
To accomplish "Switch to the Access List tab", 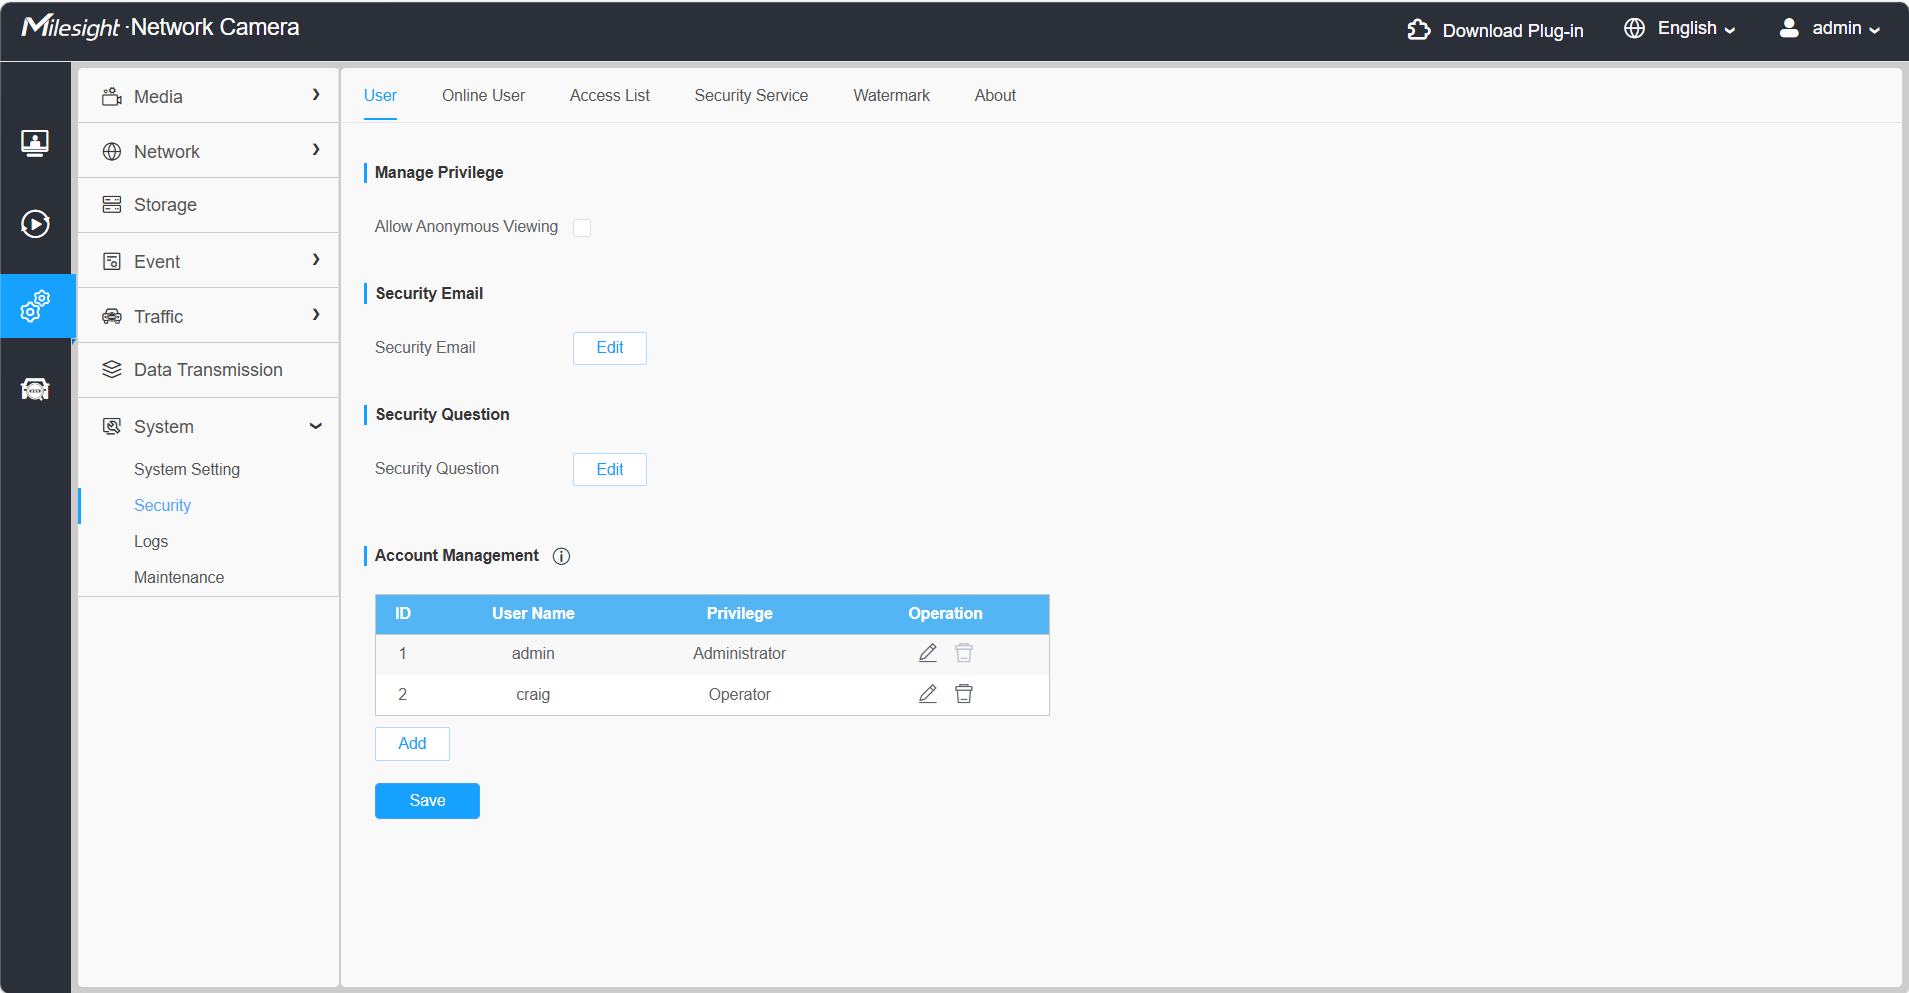I will 610,96.
